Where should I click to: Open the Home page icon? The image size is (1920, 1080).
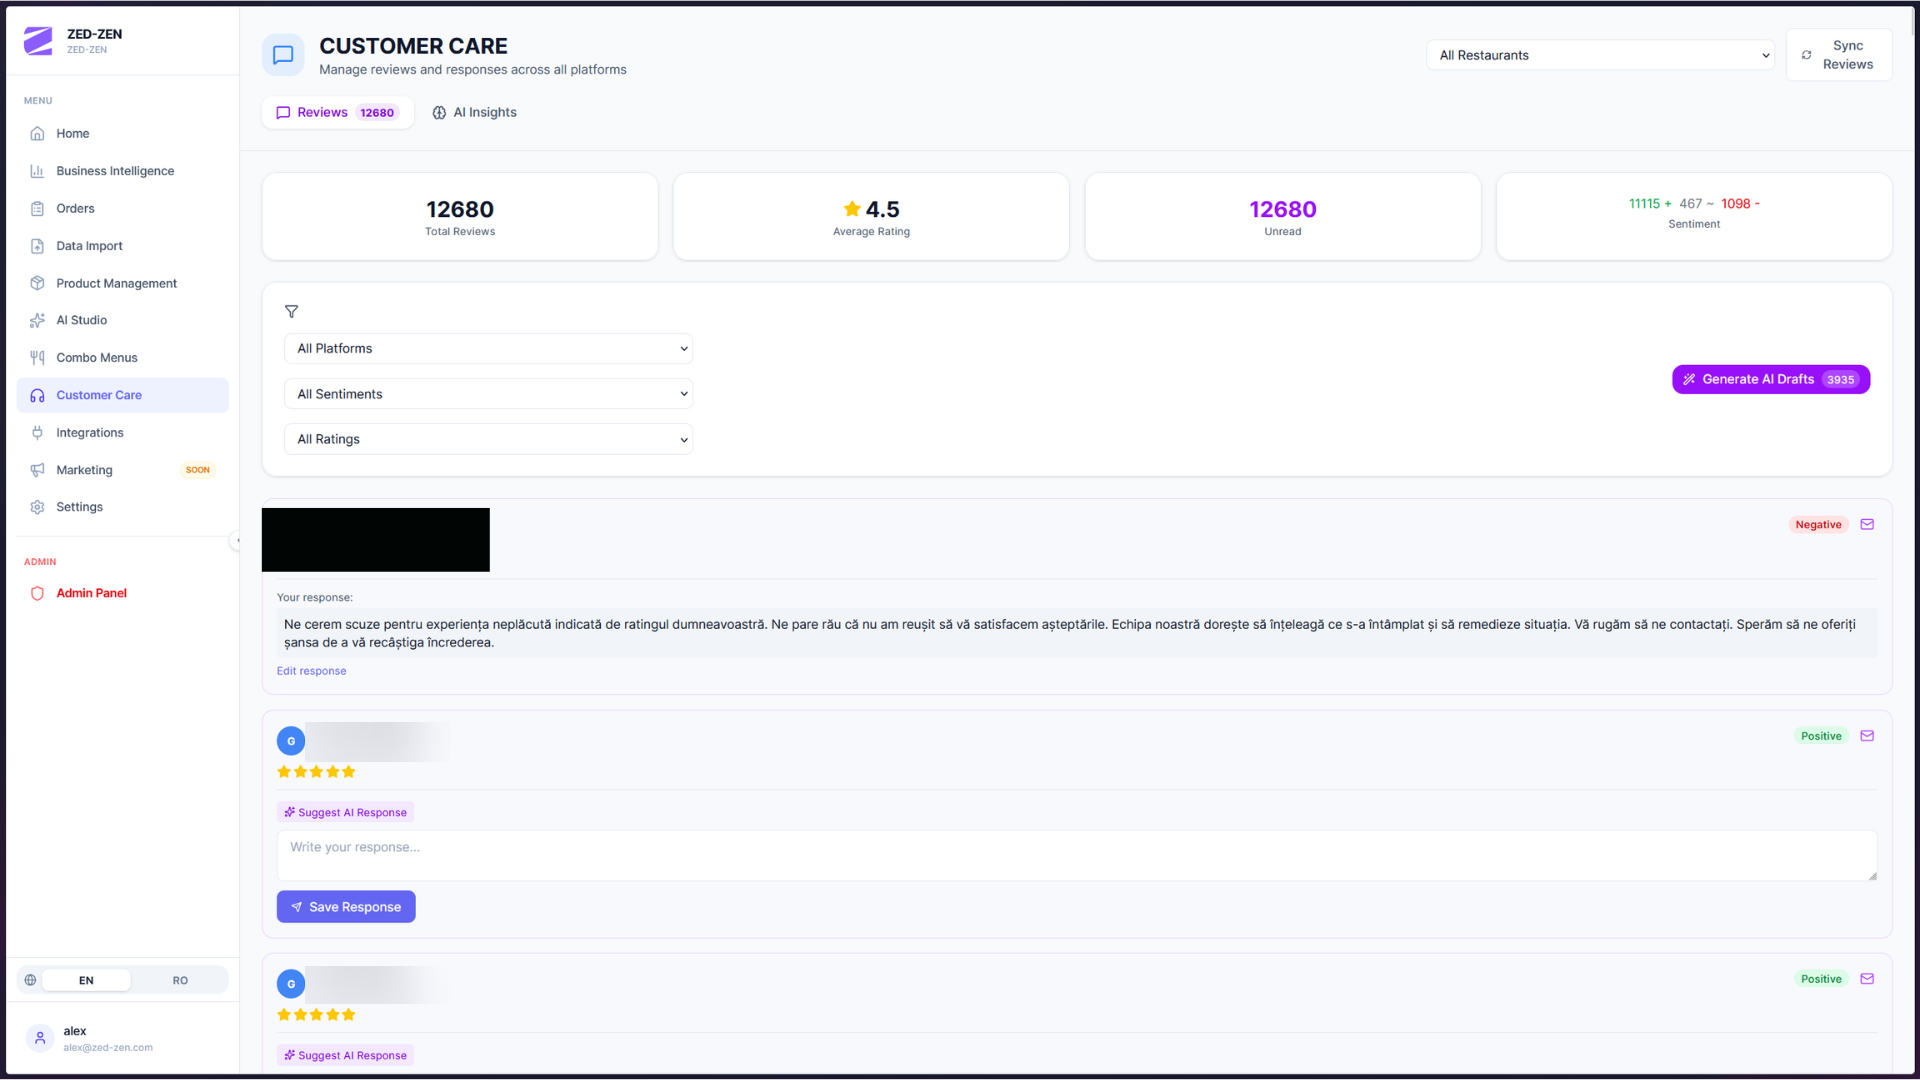click(37, 133)
